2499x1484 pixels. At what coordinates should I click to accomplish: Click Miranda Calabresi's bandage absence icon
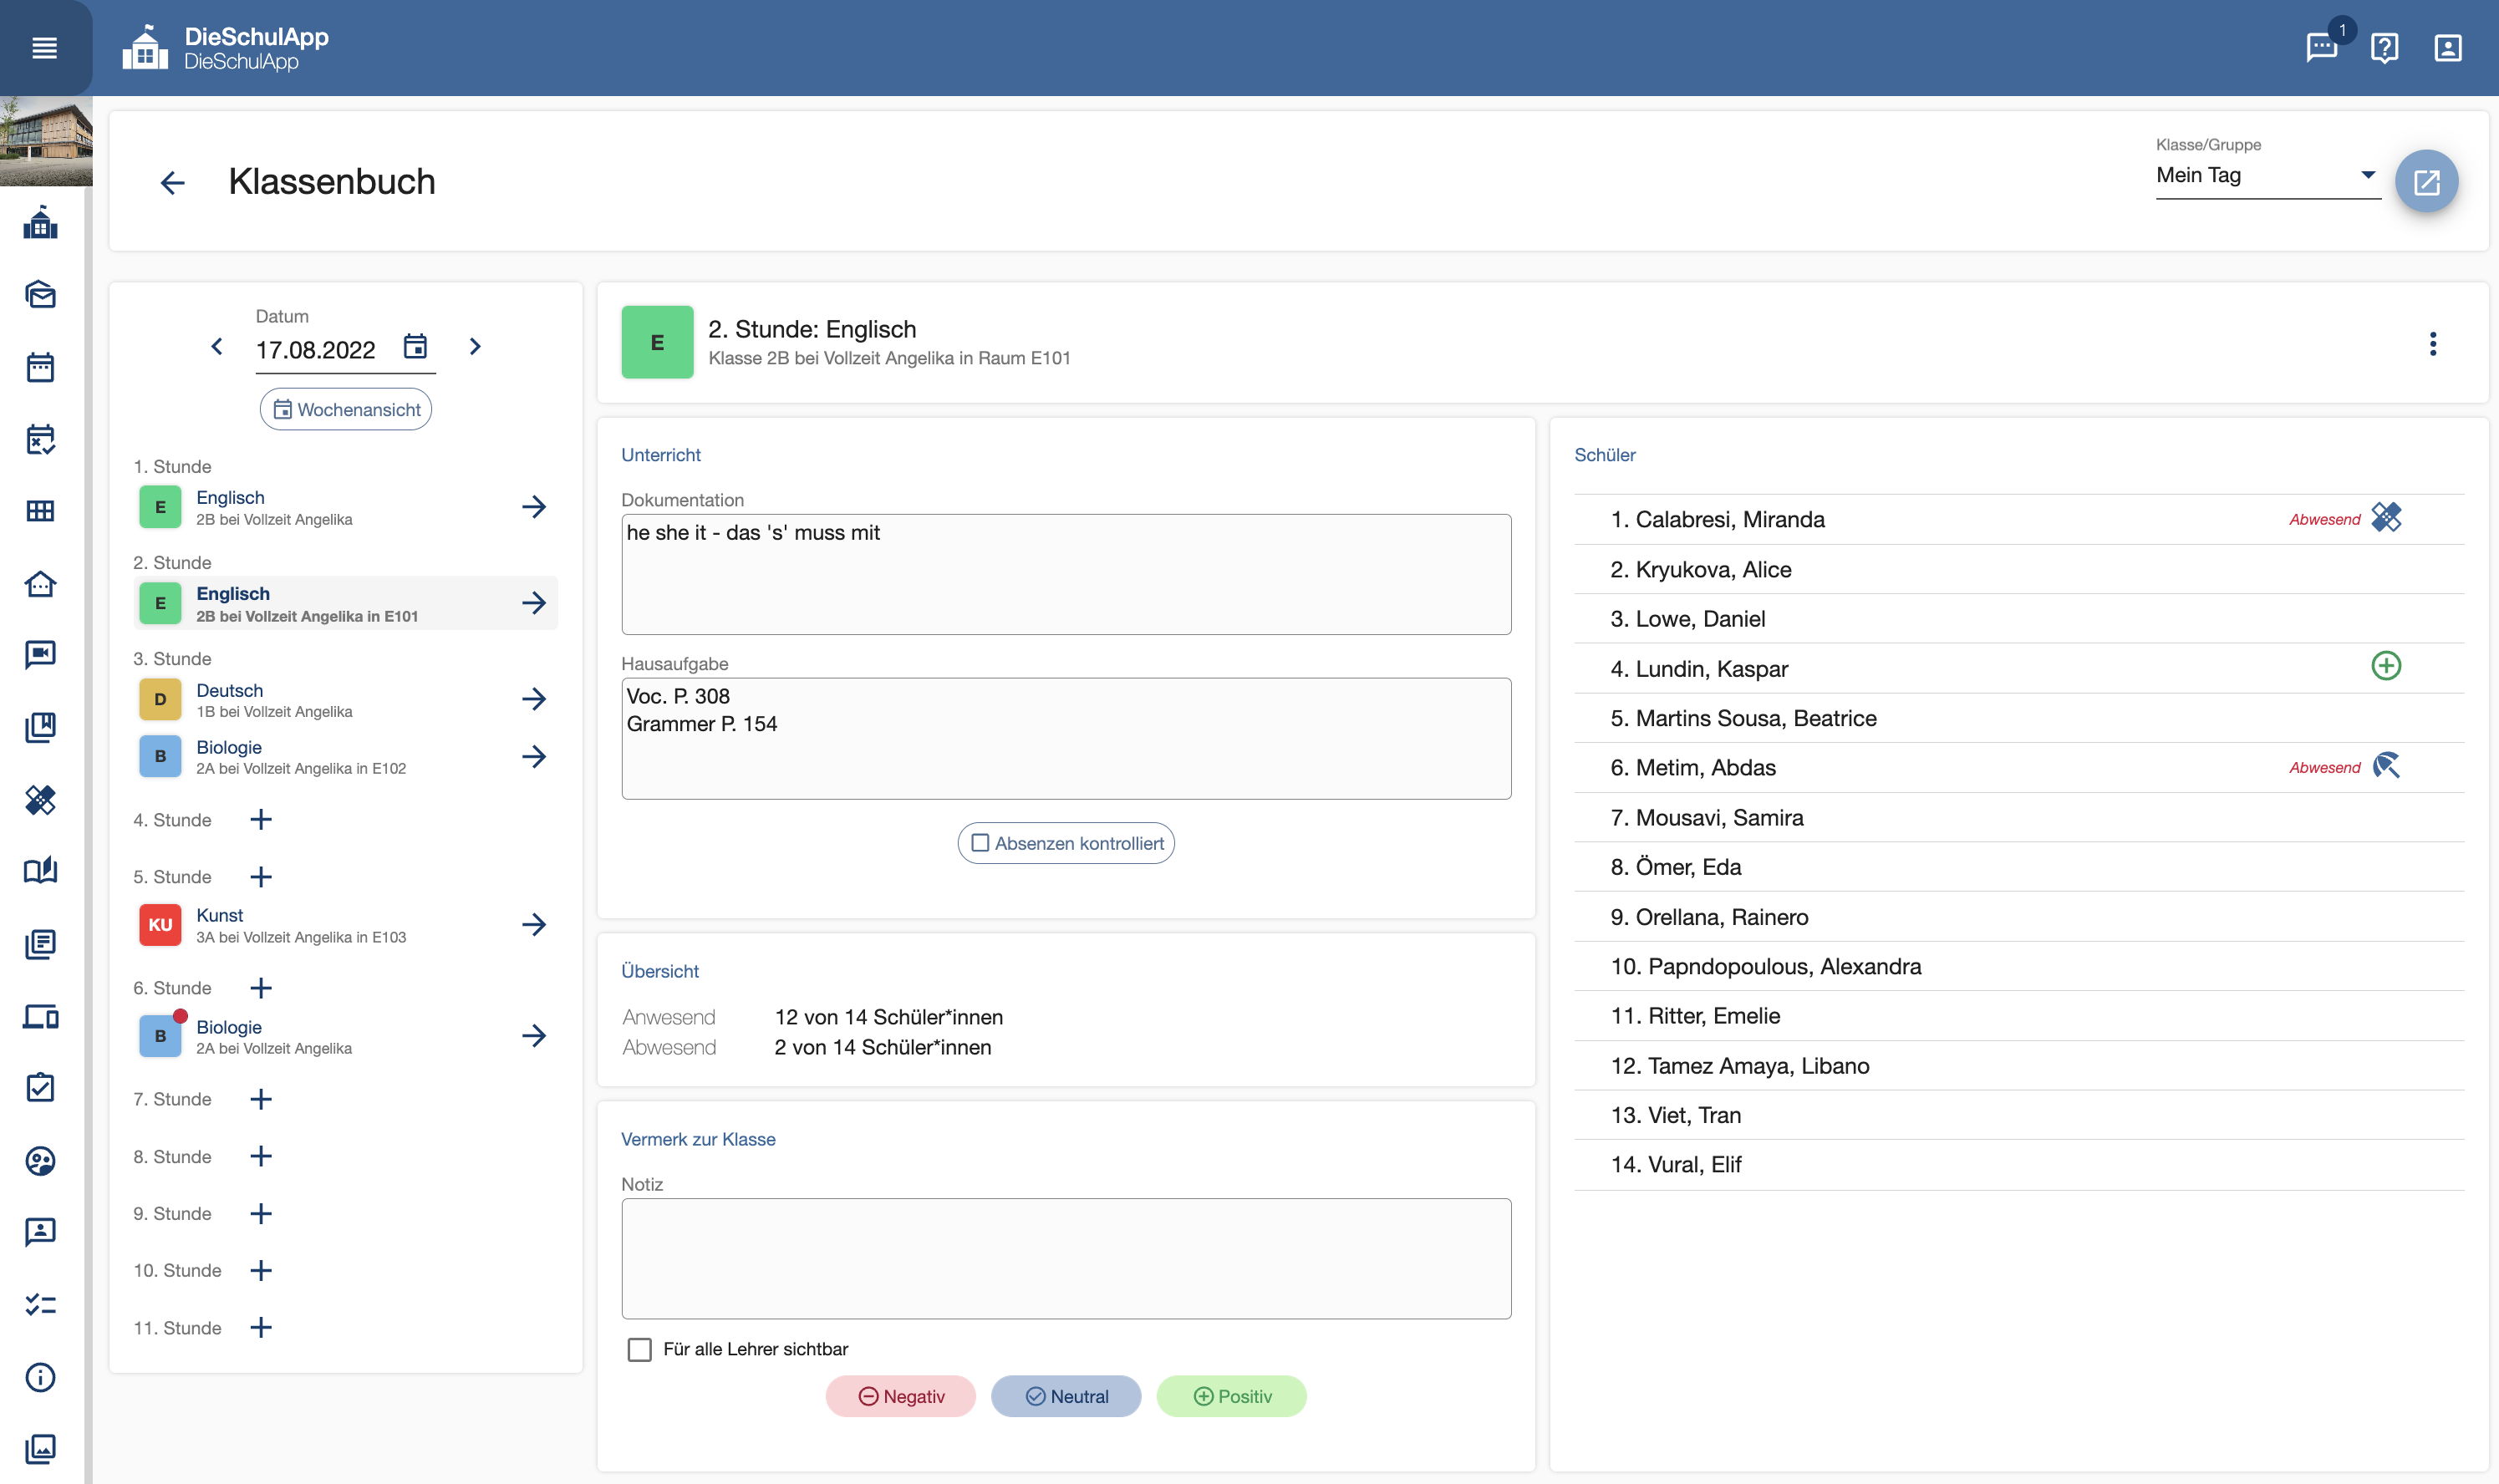pos(2386,518)
